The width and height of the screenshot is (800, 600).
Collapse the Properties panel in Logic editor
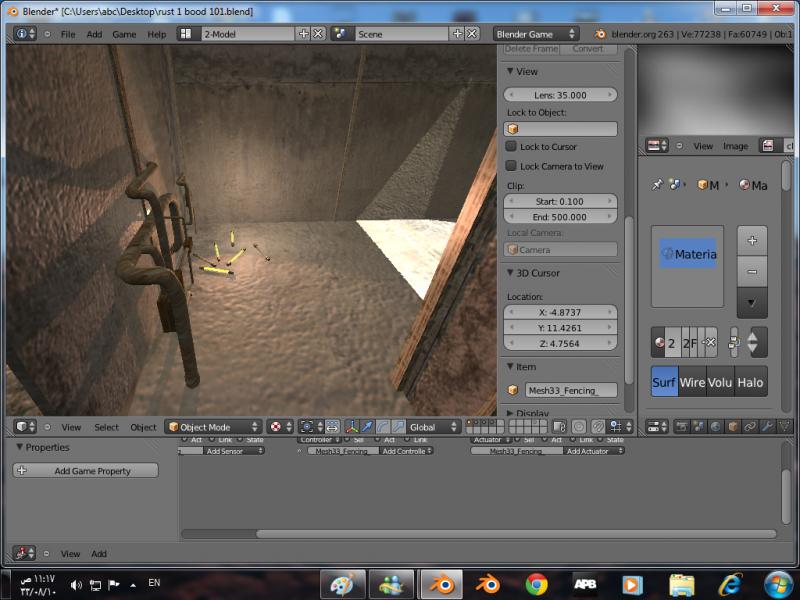click(x=19, y=447)
